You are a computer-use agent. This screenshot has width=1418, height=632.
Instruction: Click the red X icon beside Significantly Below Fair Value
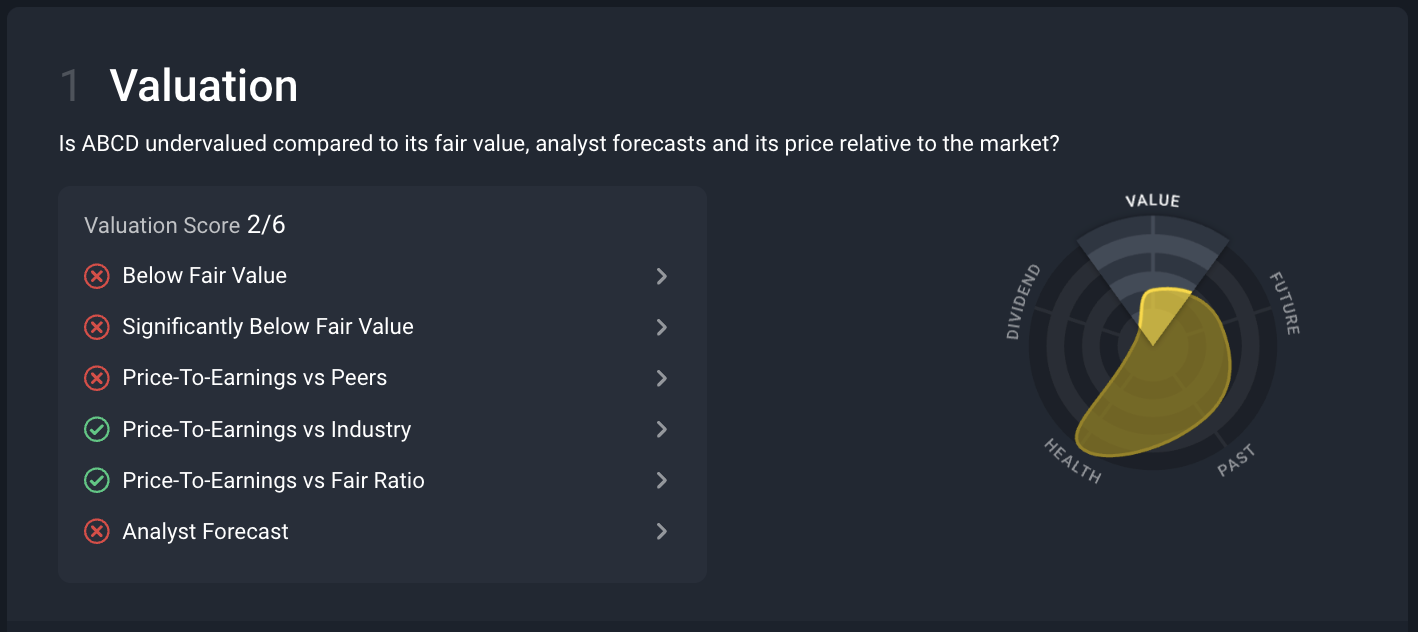coord(97,327)
